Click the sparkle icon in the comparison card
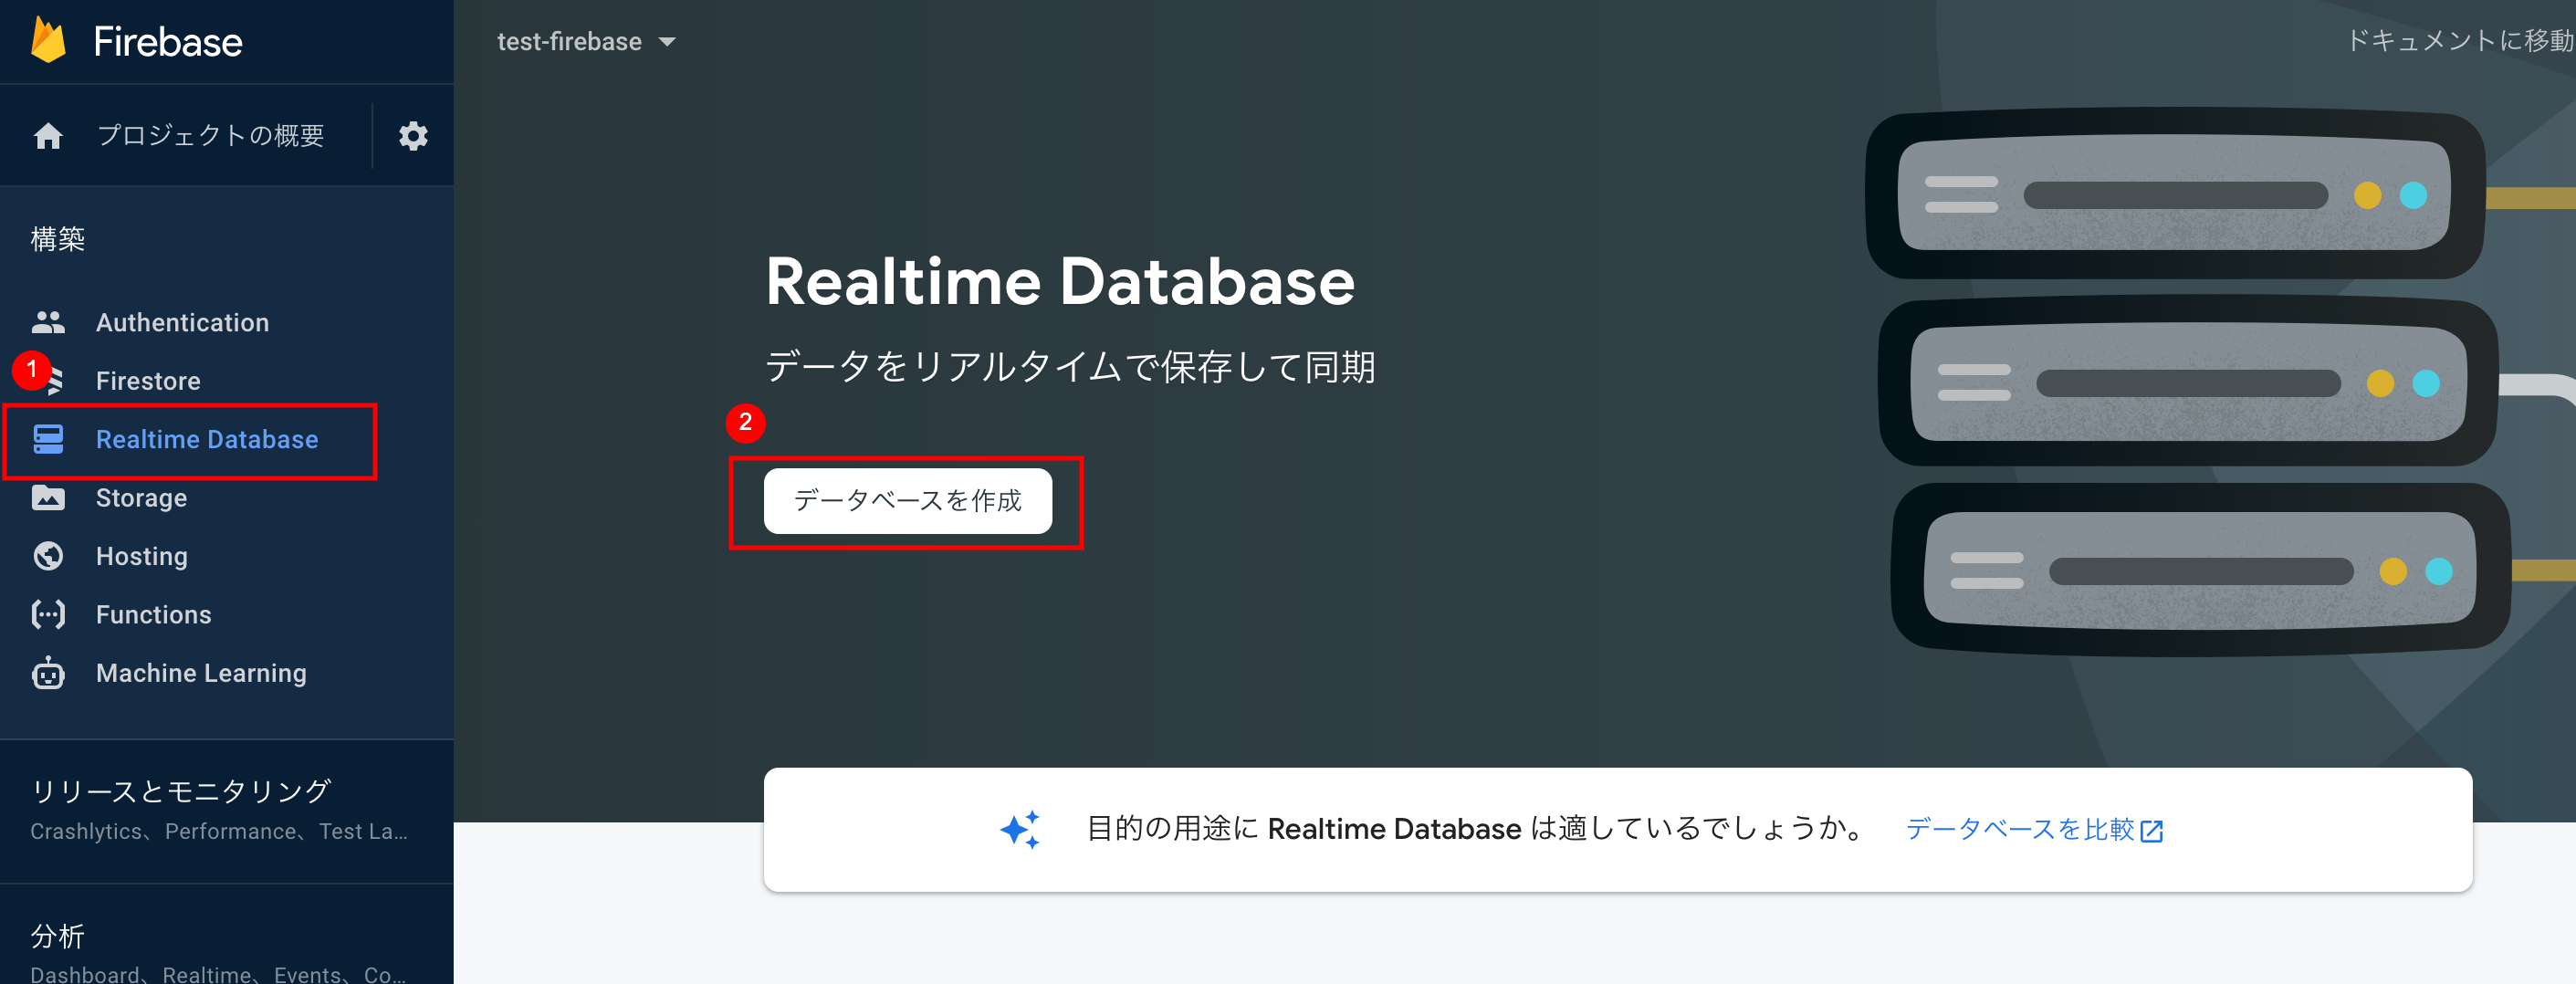 pyautogui.click(x=1020, y=830)
